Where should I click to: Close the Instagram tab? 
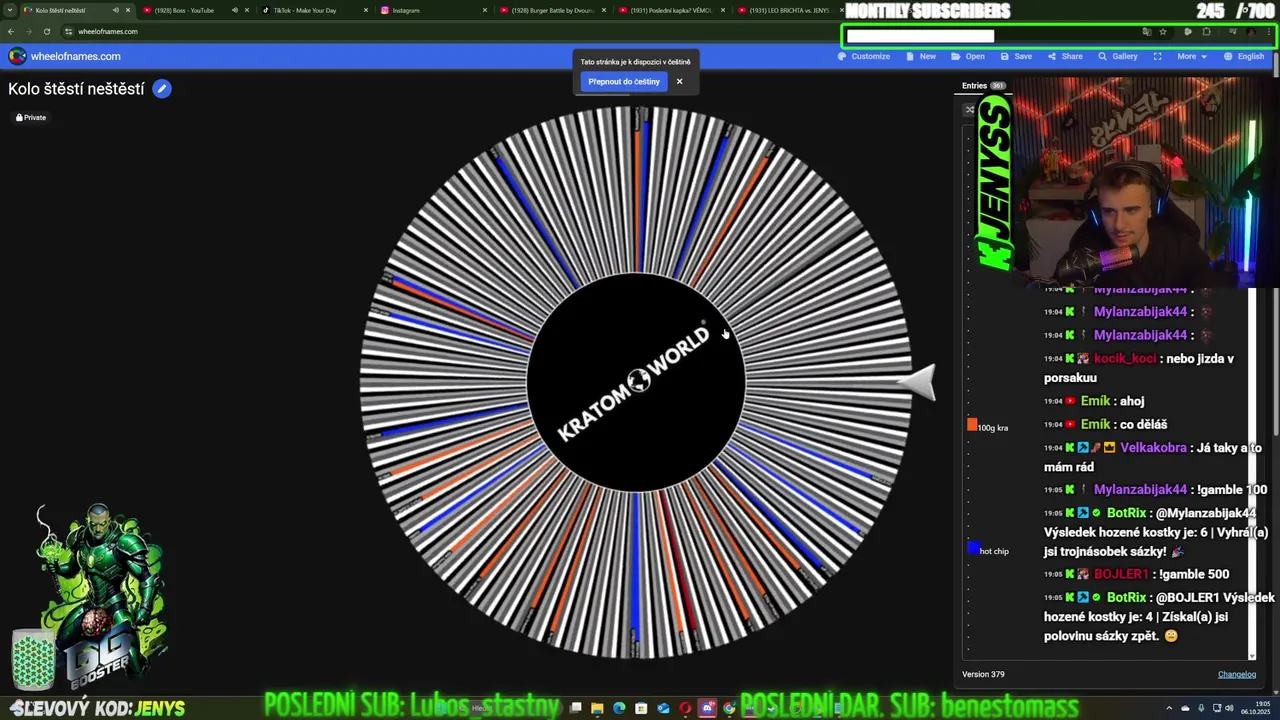tap(485, 10)
